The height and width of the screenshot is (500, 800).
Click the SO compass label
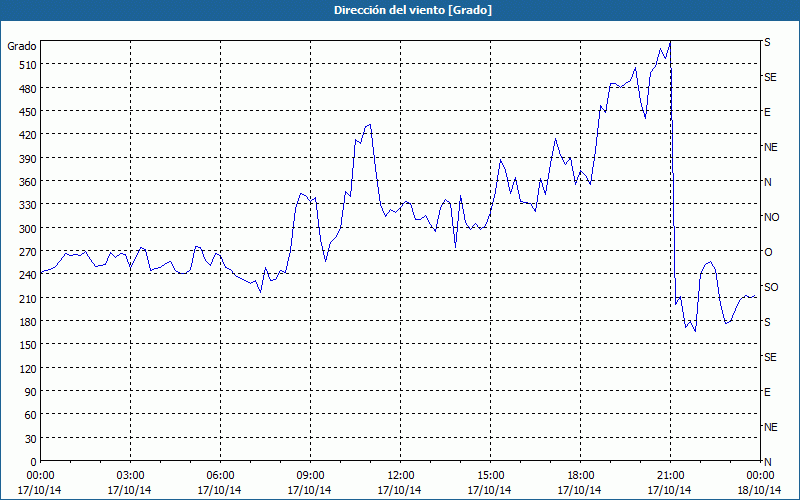[771, 287]
